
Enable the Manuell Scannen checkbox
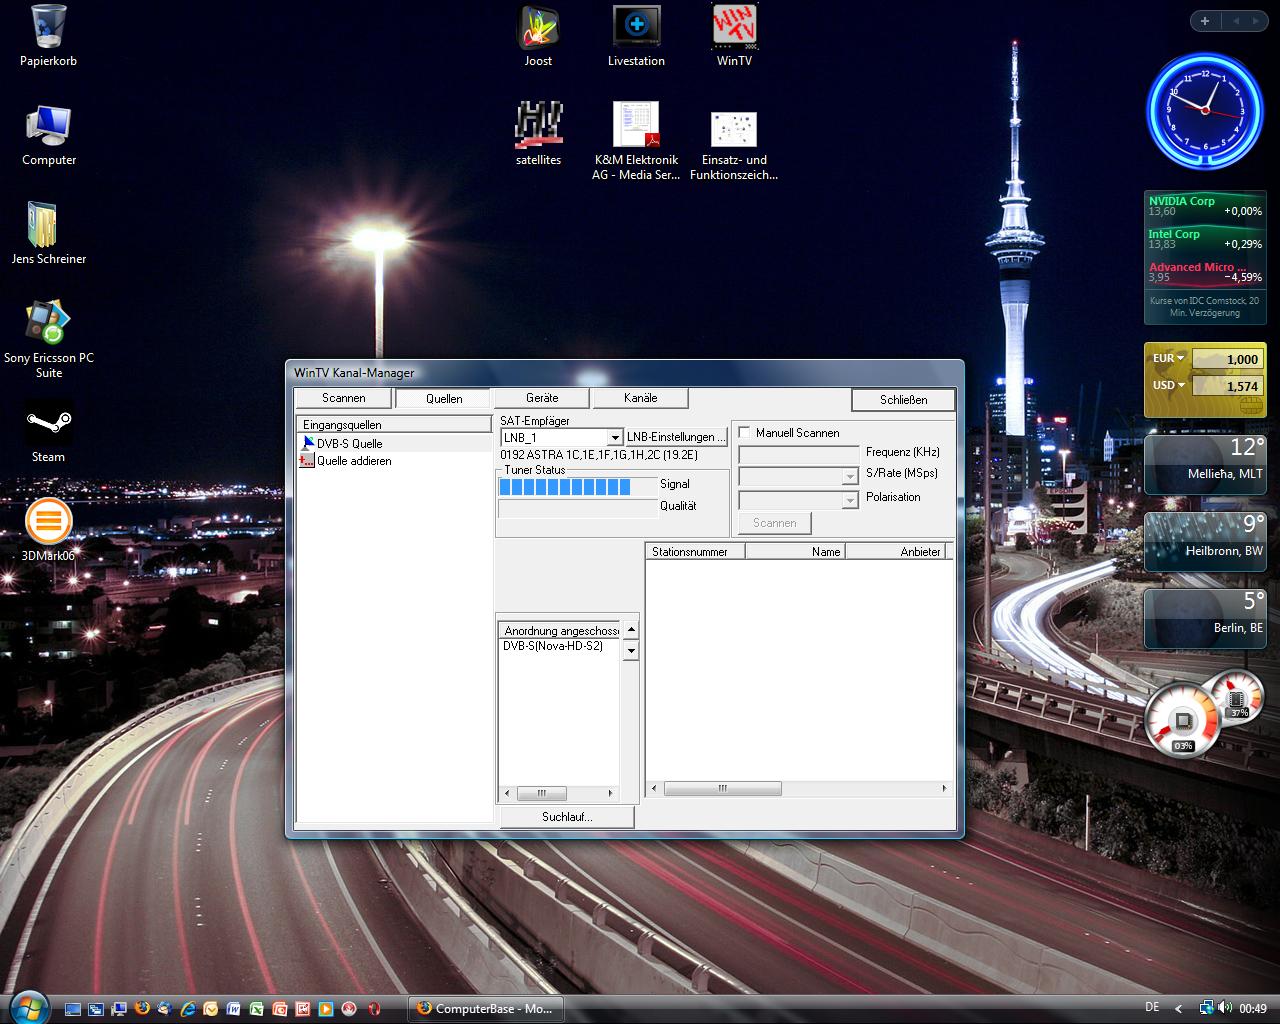tap(745, 432)
